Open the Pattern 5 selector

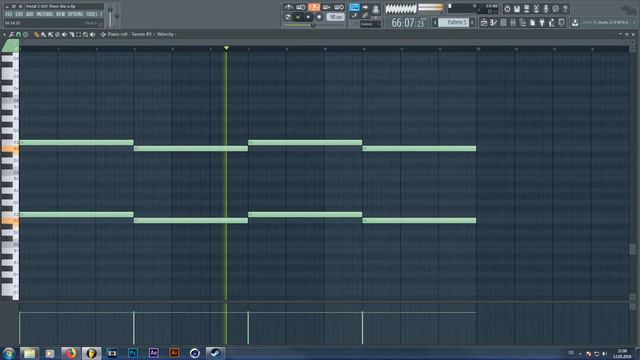[453, 22]
